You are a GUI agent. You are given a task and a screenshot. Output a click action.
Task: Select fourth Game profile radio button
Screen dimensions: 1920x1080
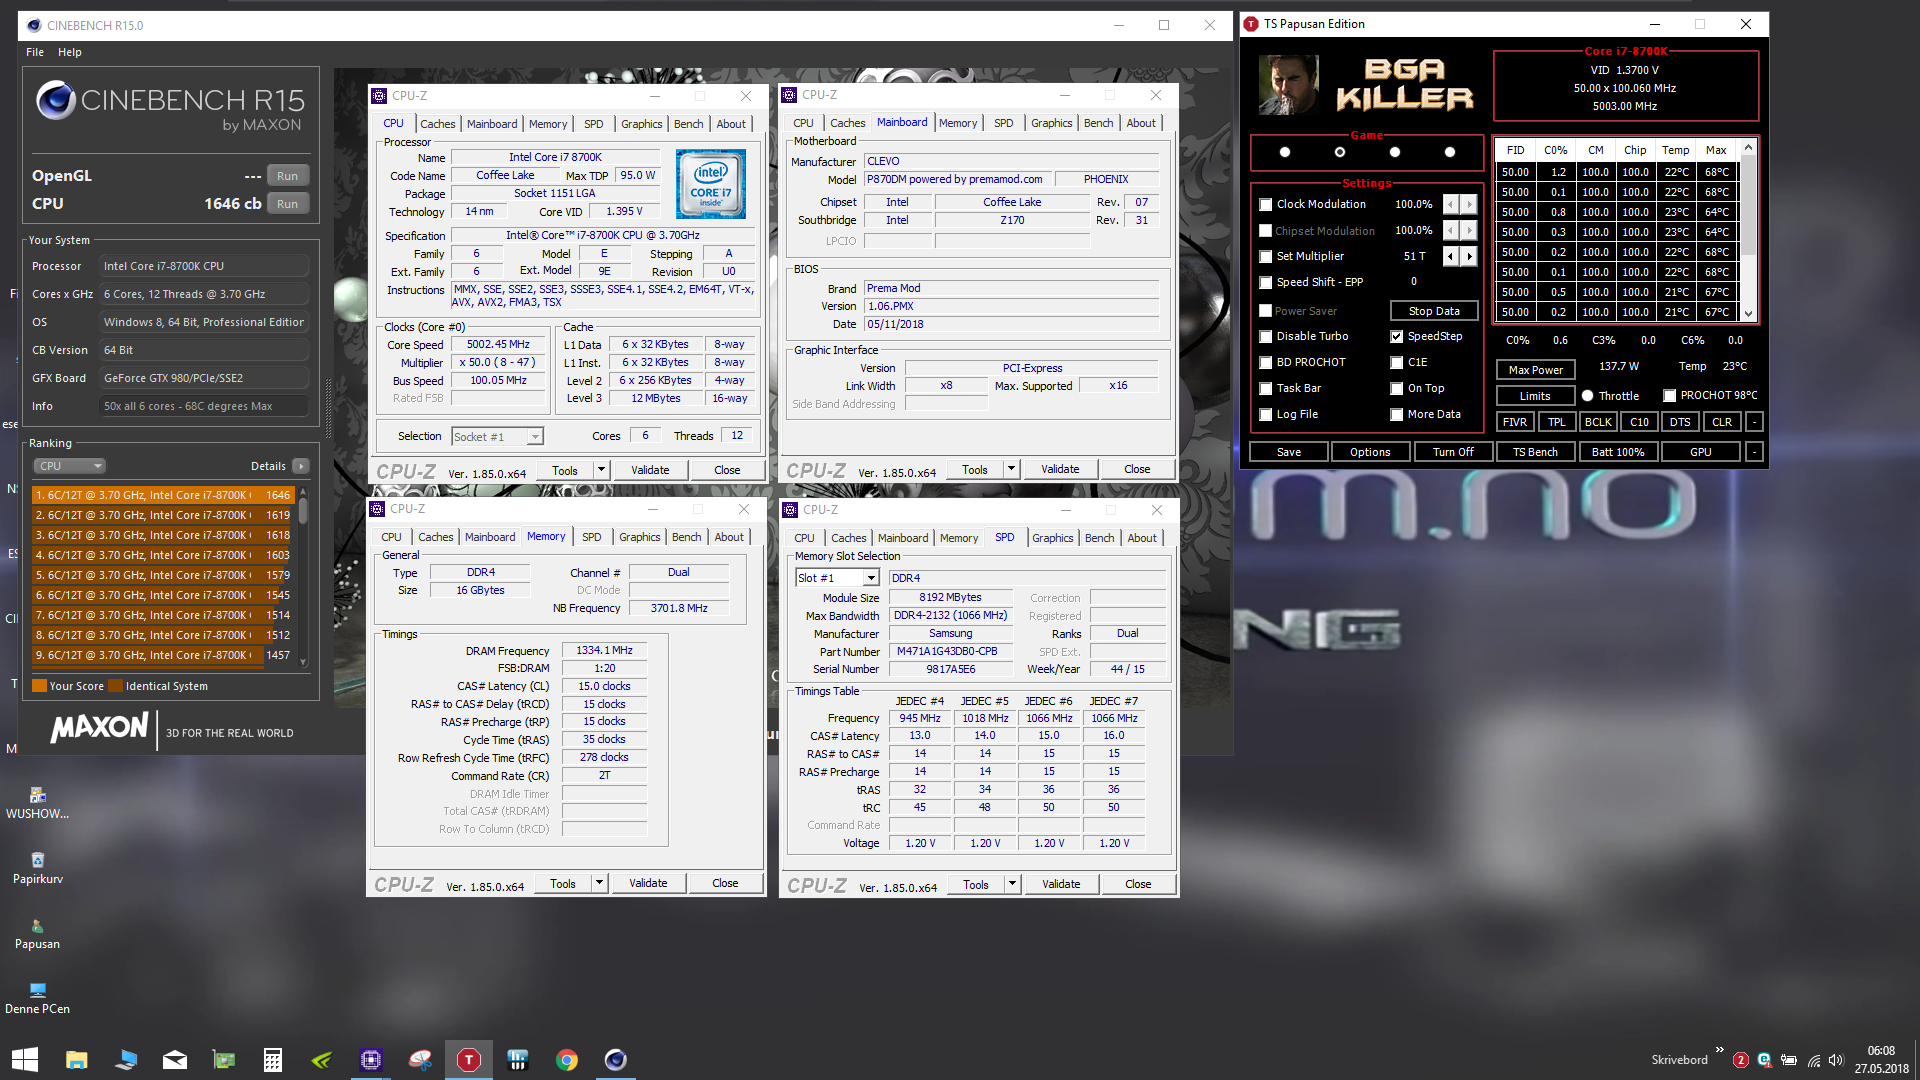point(1450,152)
